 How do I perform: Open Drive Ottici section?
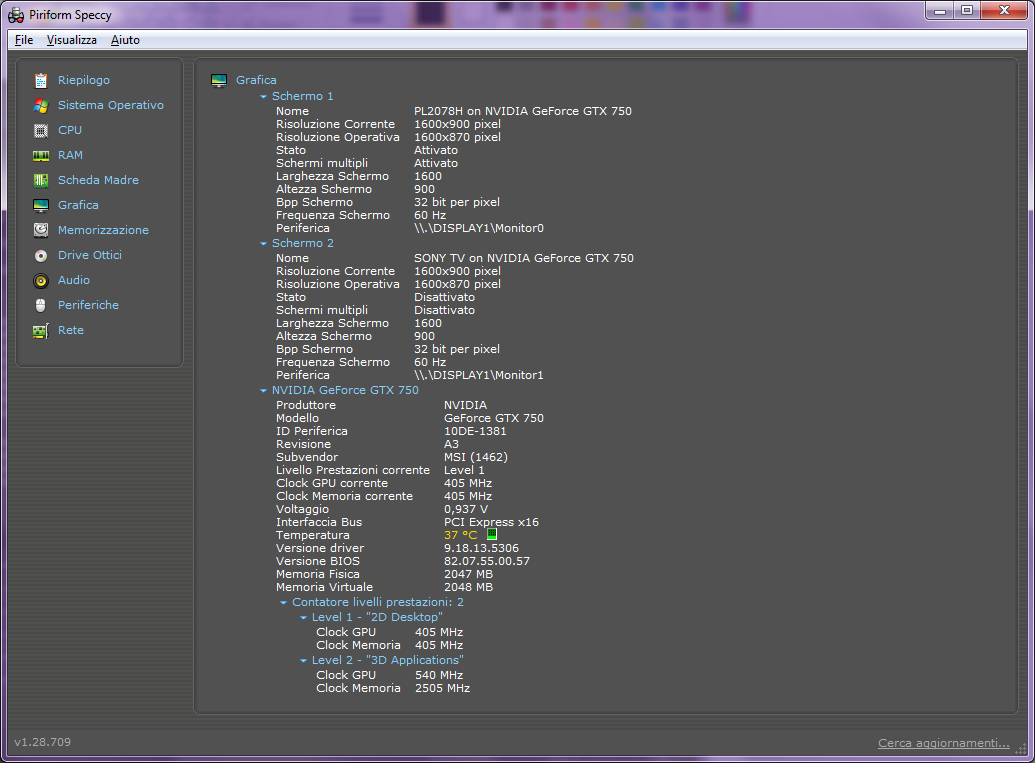point(90,255)
